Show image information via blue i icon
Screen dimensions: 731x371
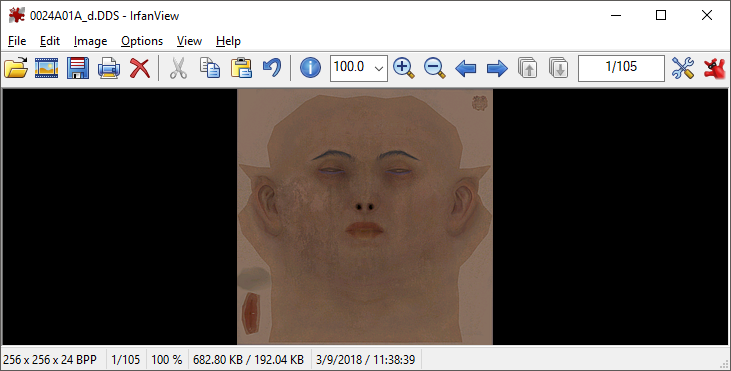point(310,68)
